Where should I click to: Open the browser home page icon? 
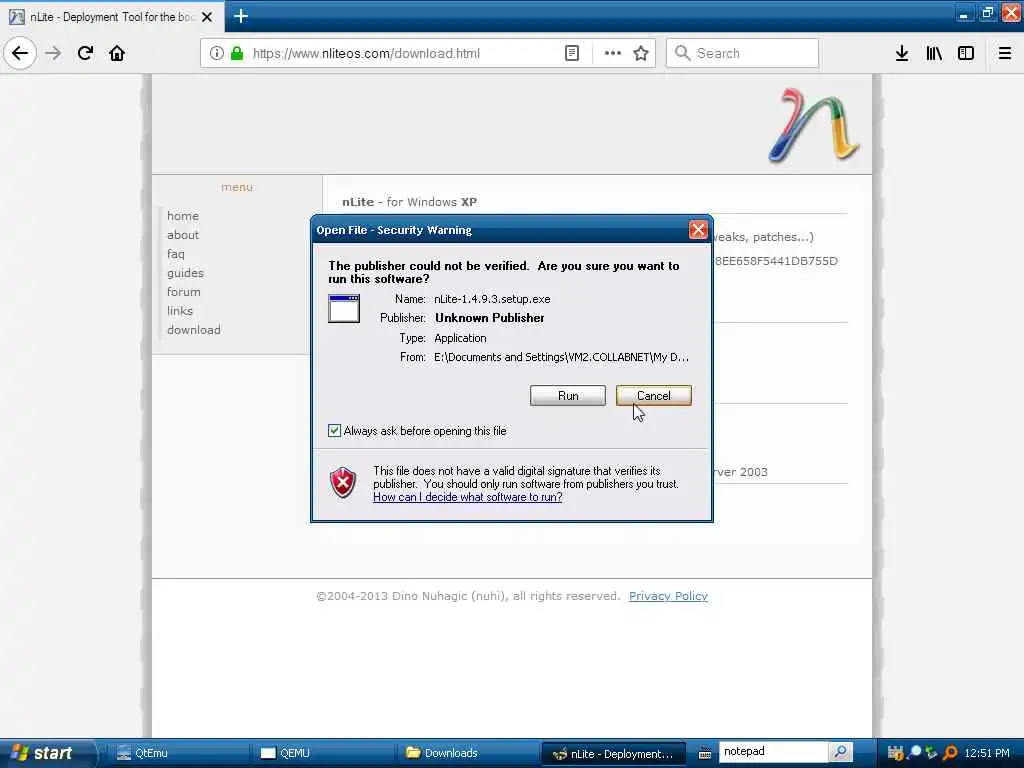pos(117,54)
